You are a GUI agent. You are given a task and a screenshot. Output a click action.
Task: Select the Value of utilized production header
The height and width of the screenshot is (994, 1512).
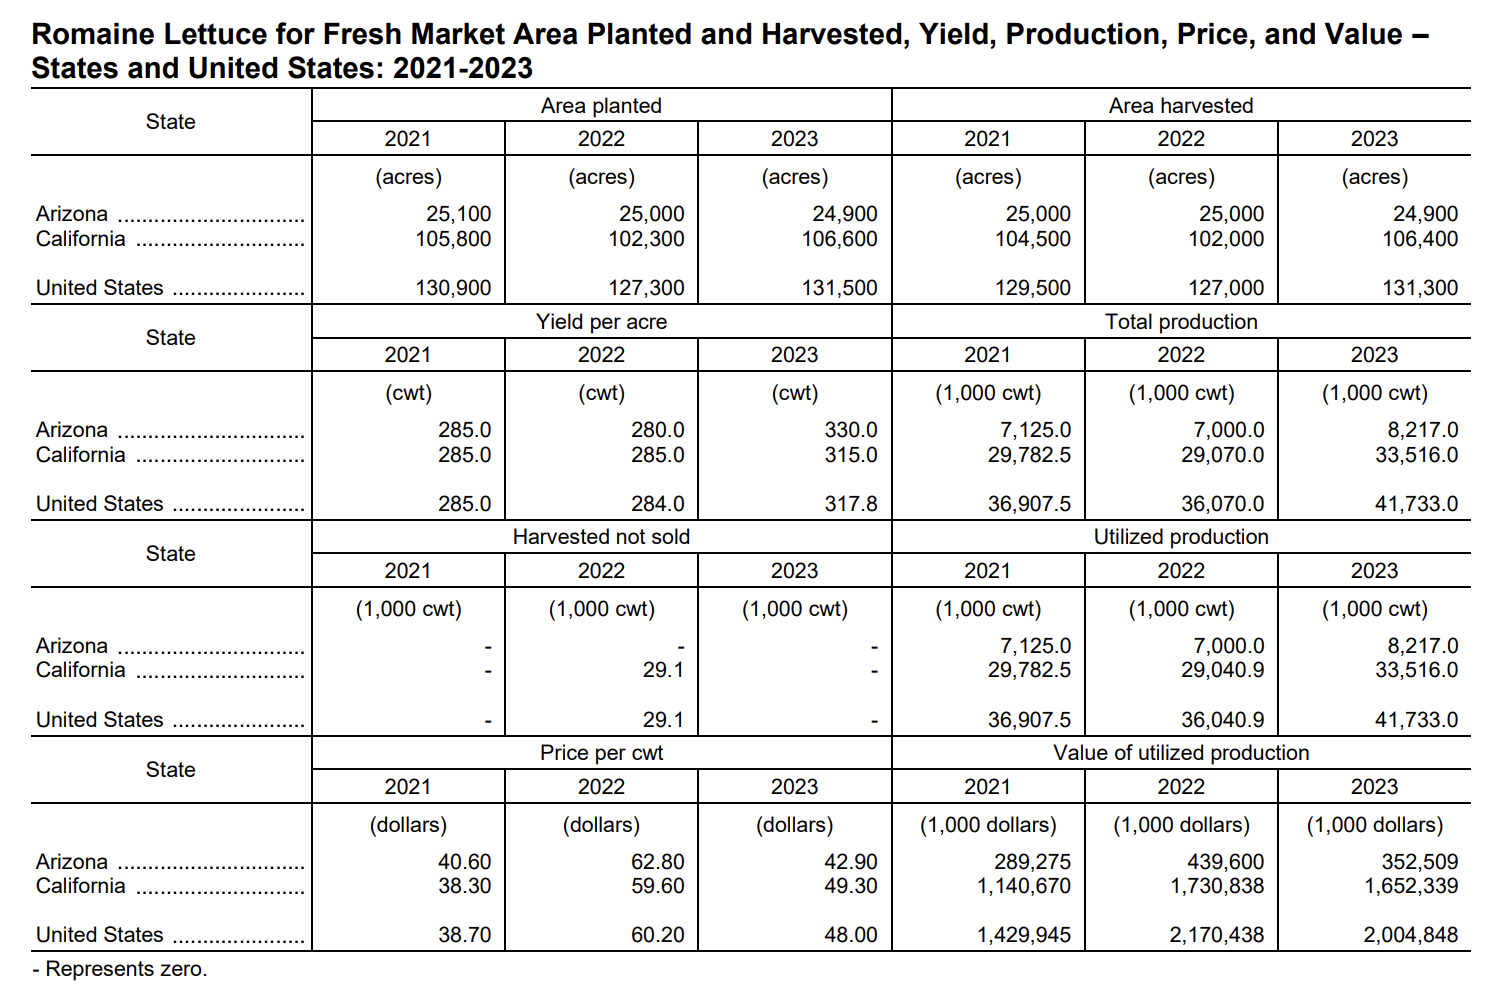tap(1181, 753)
